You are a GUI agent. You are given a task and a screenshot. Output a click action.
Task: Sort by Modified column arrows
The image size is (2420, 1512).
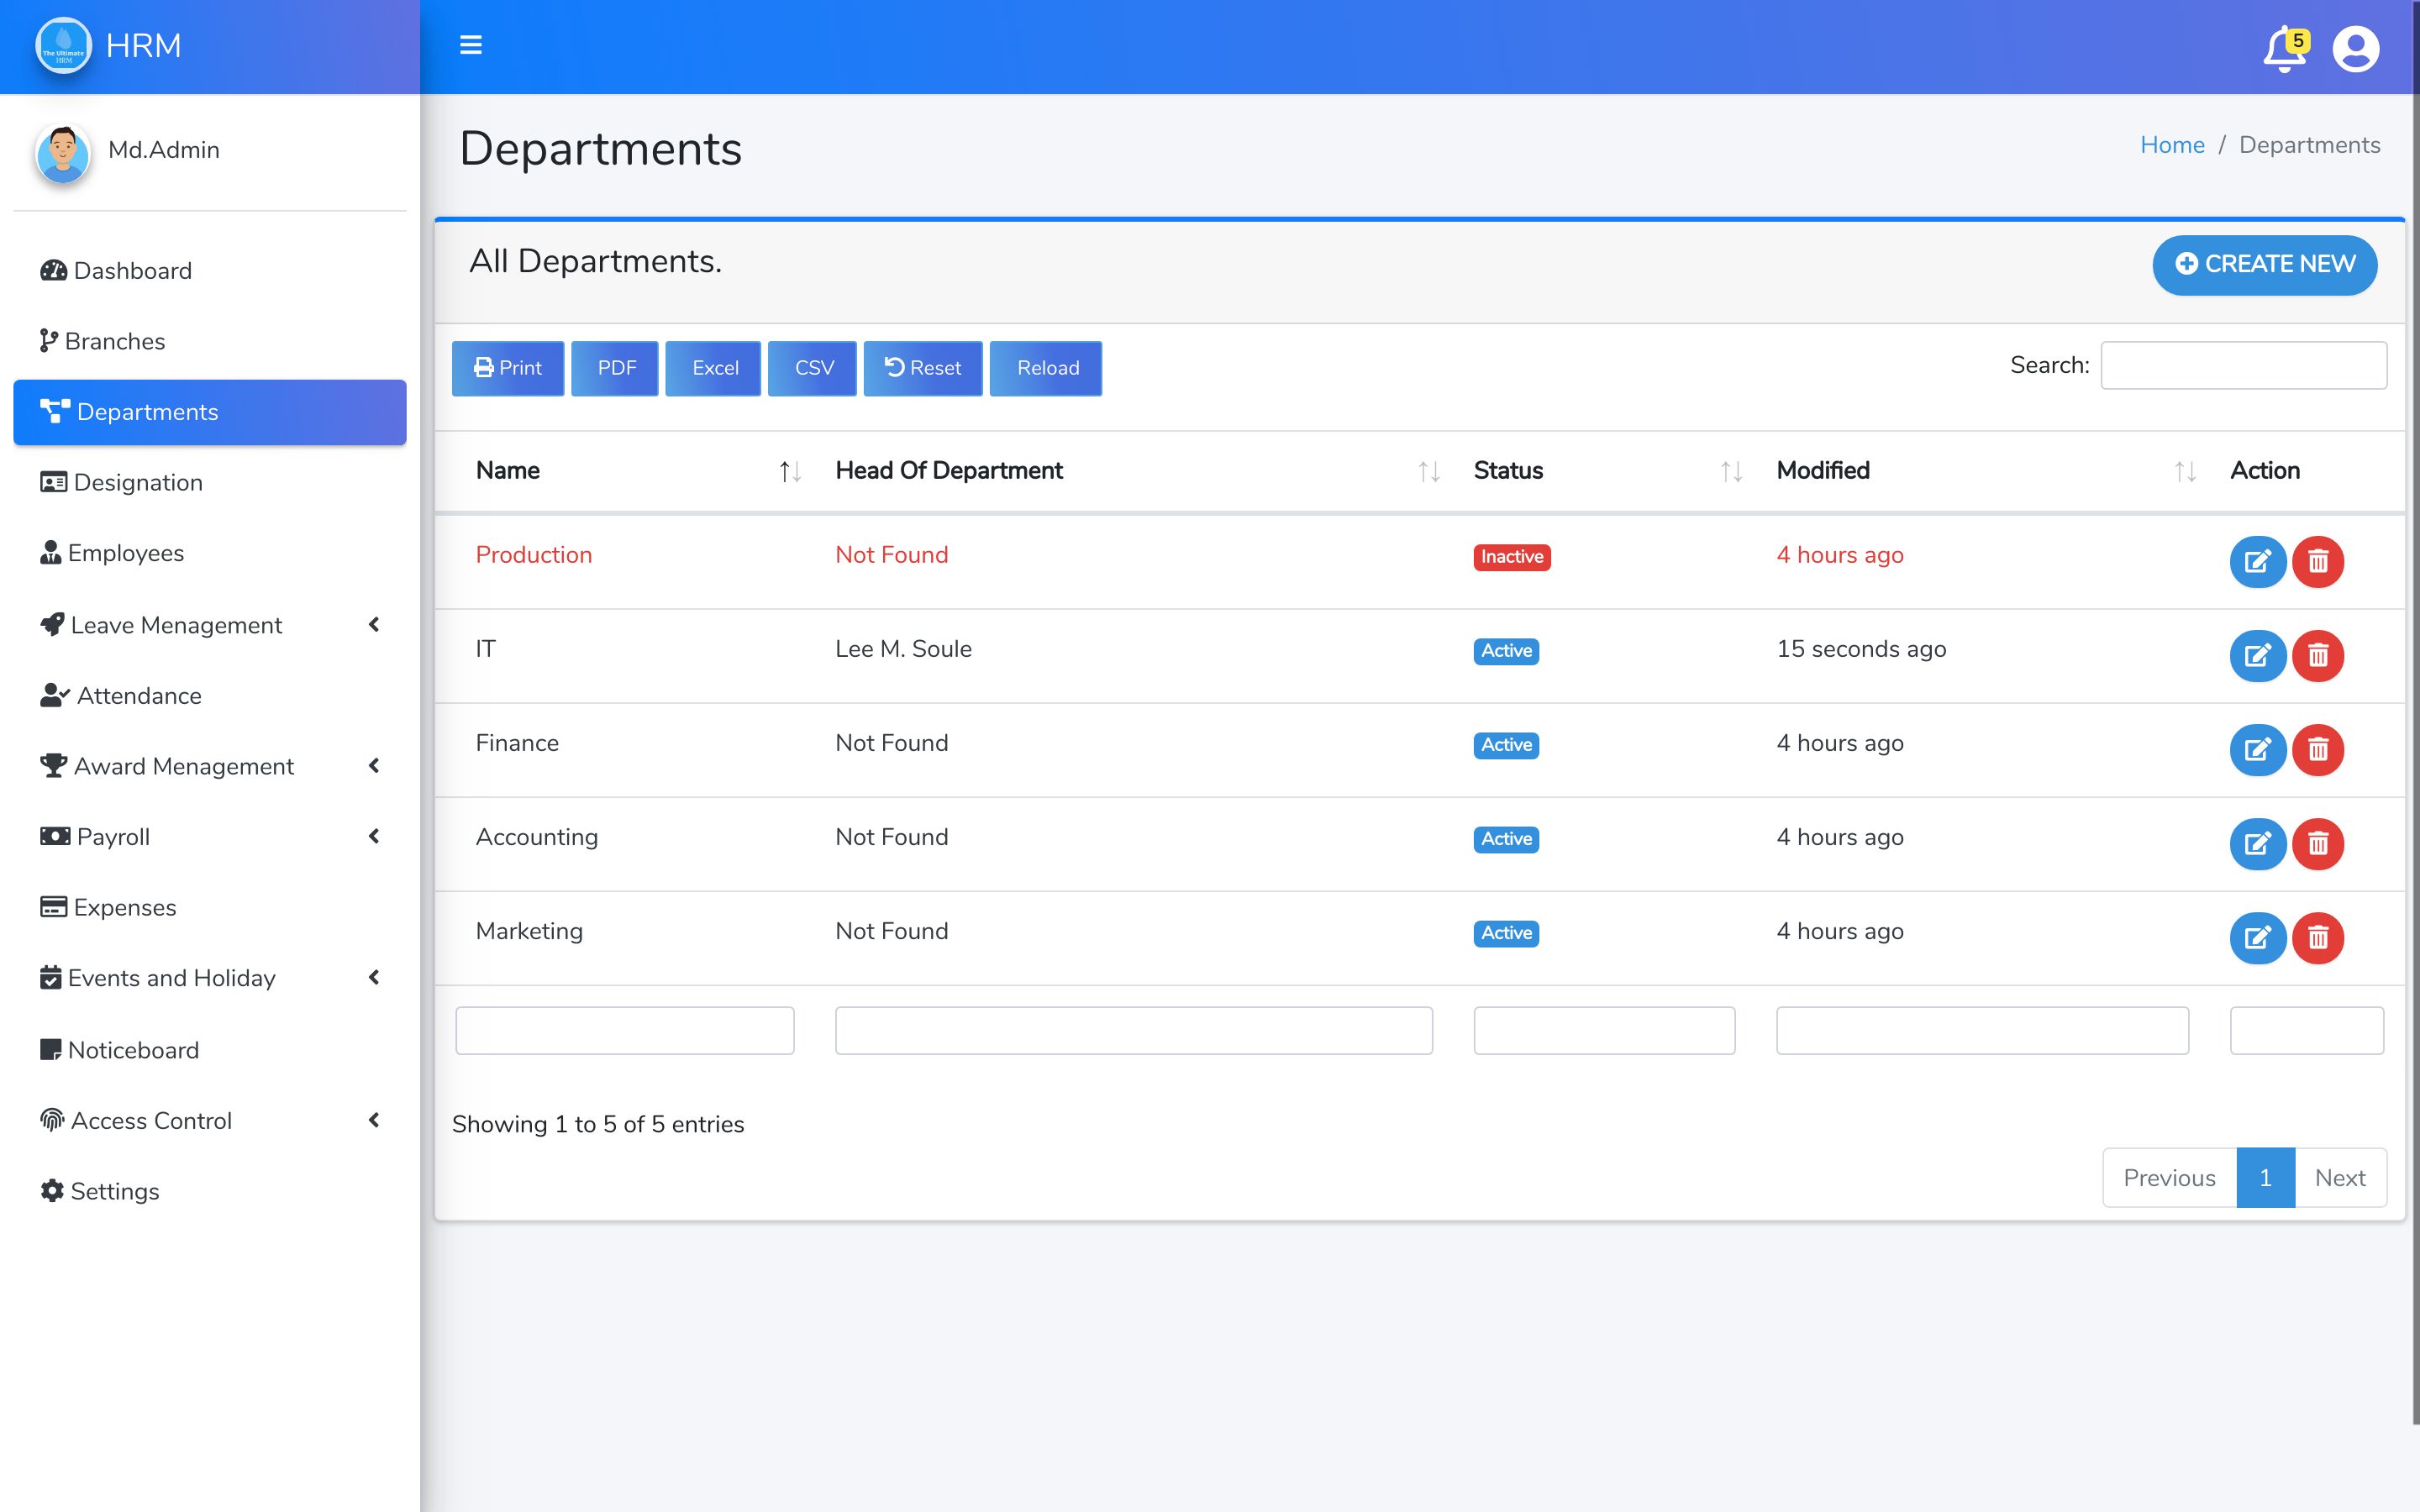2185,471
